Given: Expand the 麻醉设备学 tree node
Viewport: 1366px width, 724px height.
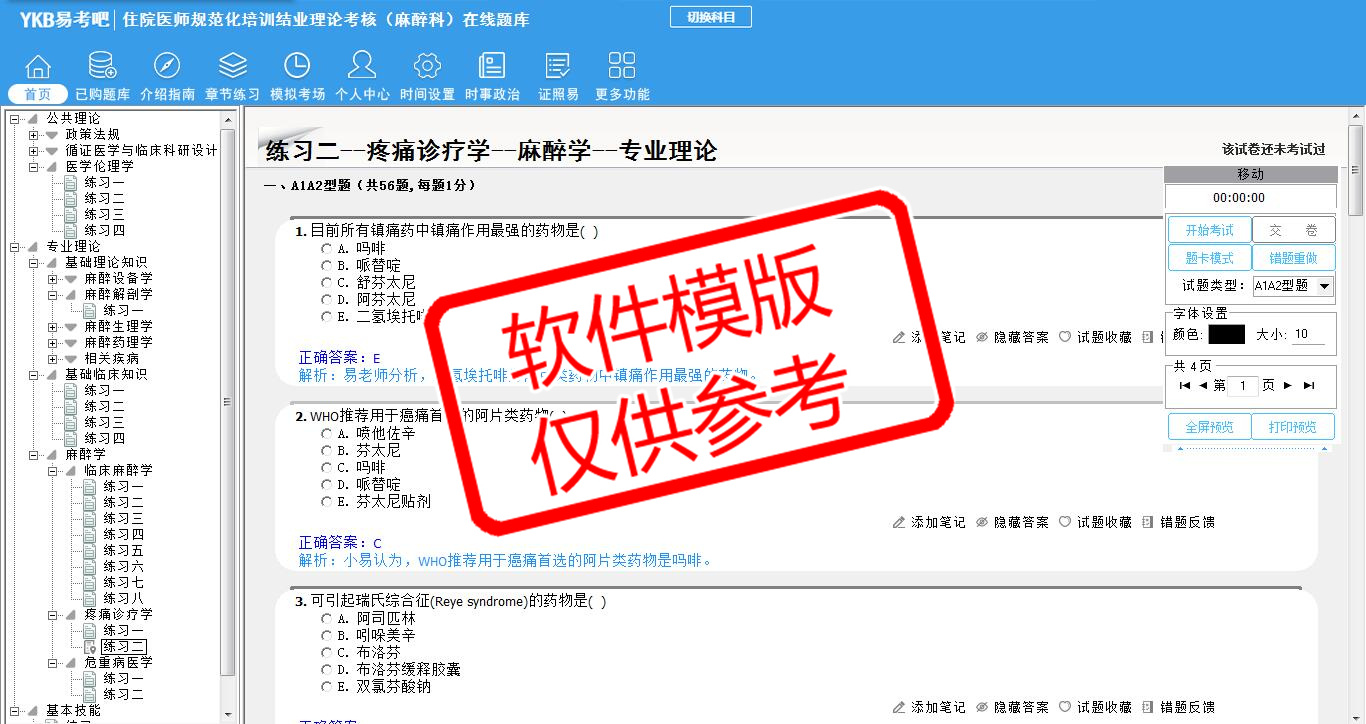Looking at the screenshot, I should [53, 279].
